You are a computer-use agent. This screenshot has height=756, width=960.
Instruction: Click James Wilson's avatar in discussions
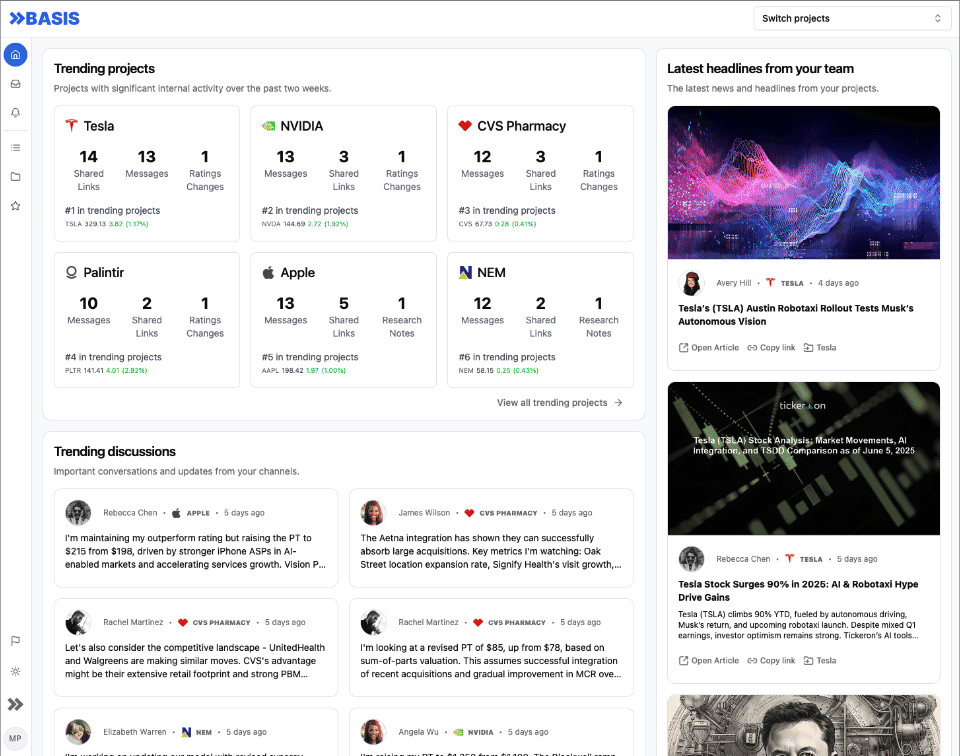pos(373,513)
